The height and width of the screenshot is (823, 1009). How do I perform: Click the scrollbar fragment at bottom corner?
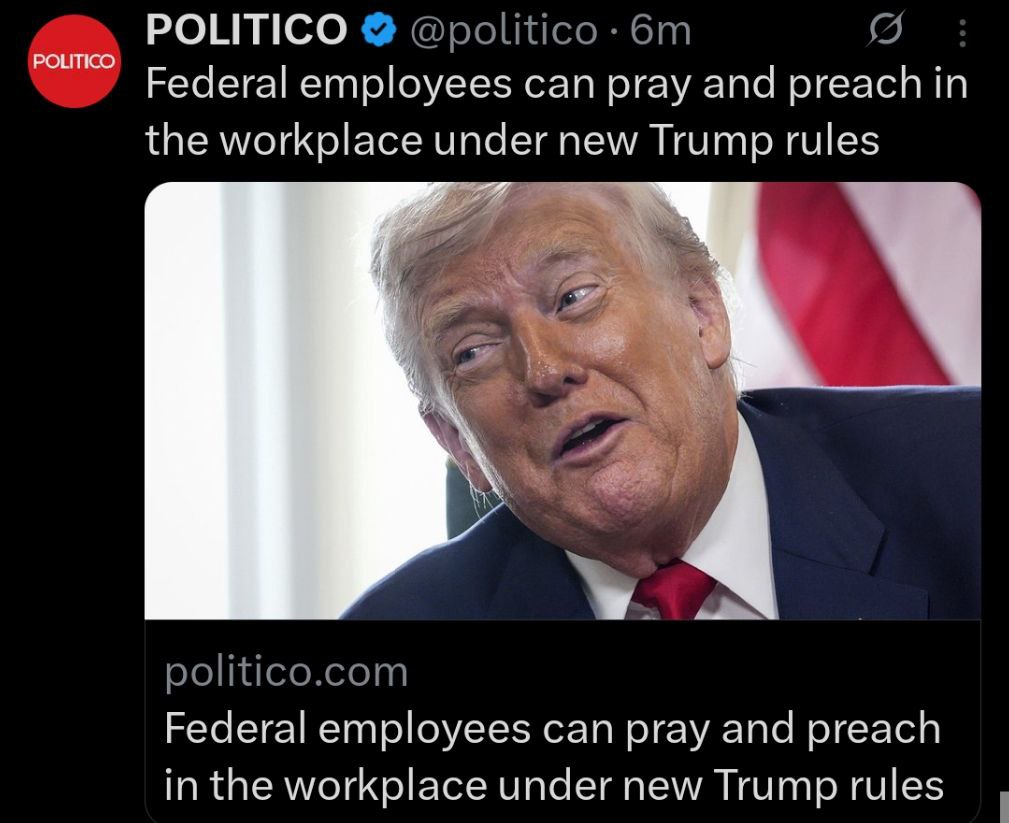(1003, 807)
